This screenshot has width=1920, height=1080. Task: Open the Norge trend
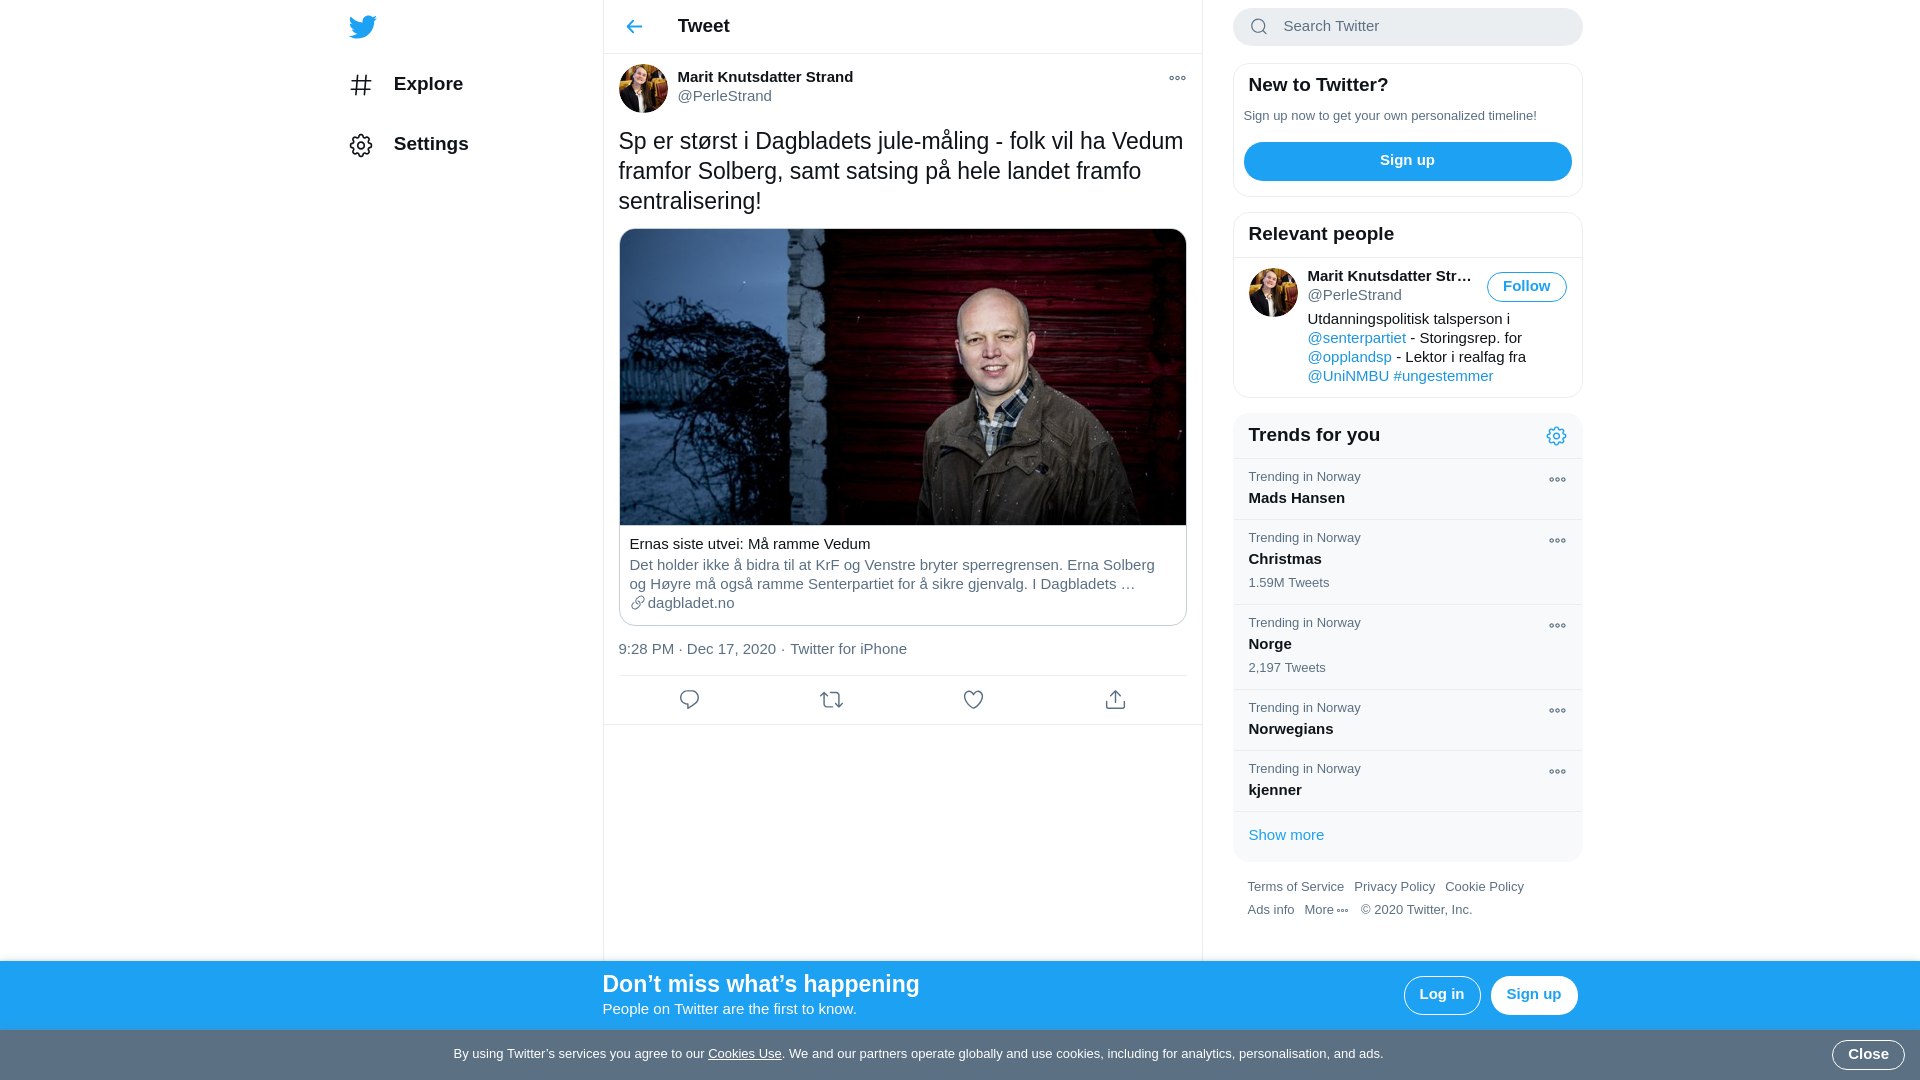tap(1407, 647)
